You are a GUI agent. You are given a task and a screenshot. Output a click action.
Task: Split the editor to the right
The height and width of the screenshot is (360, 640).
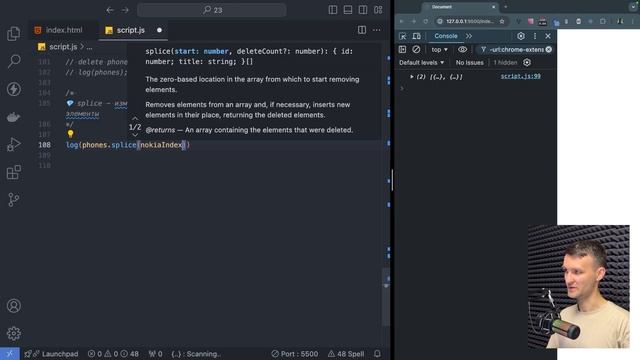(x=362, y=30)
